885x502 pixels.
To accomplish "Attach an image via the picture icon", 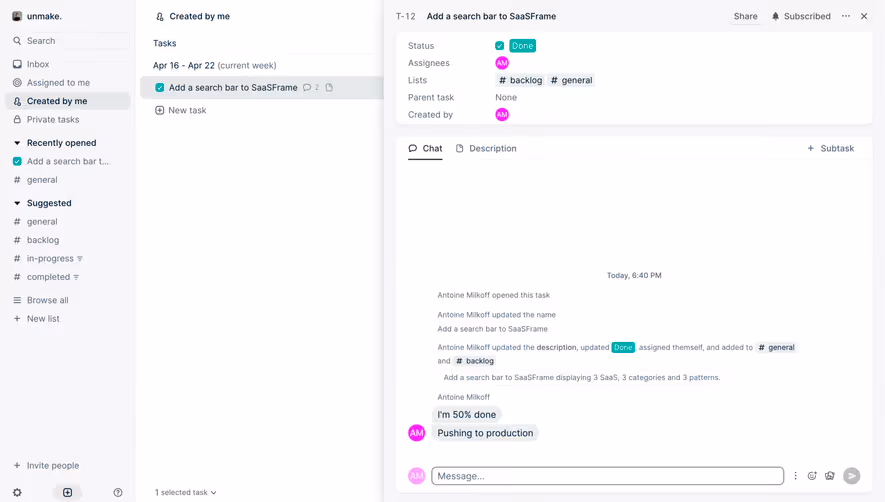I will (829, 476).
